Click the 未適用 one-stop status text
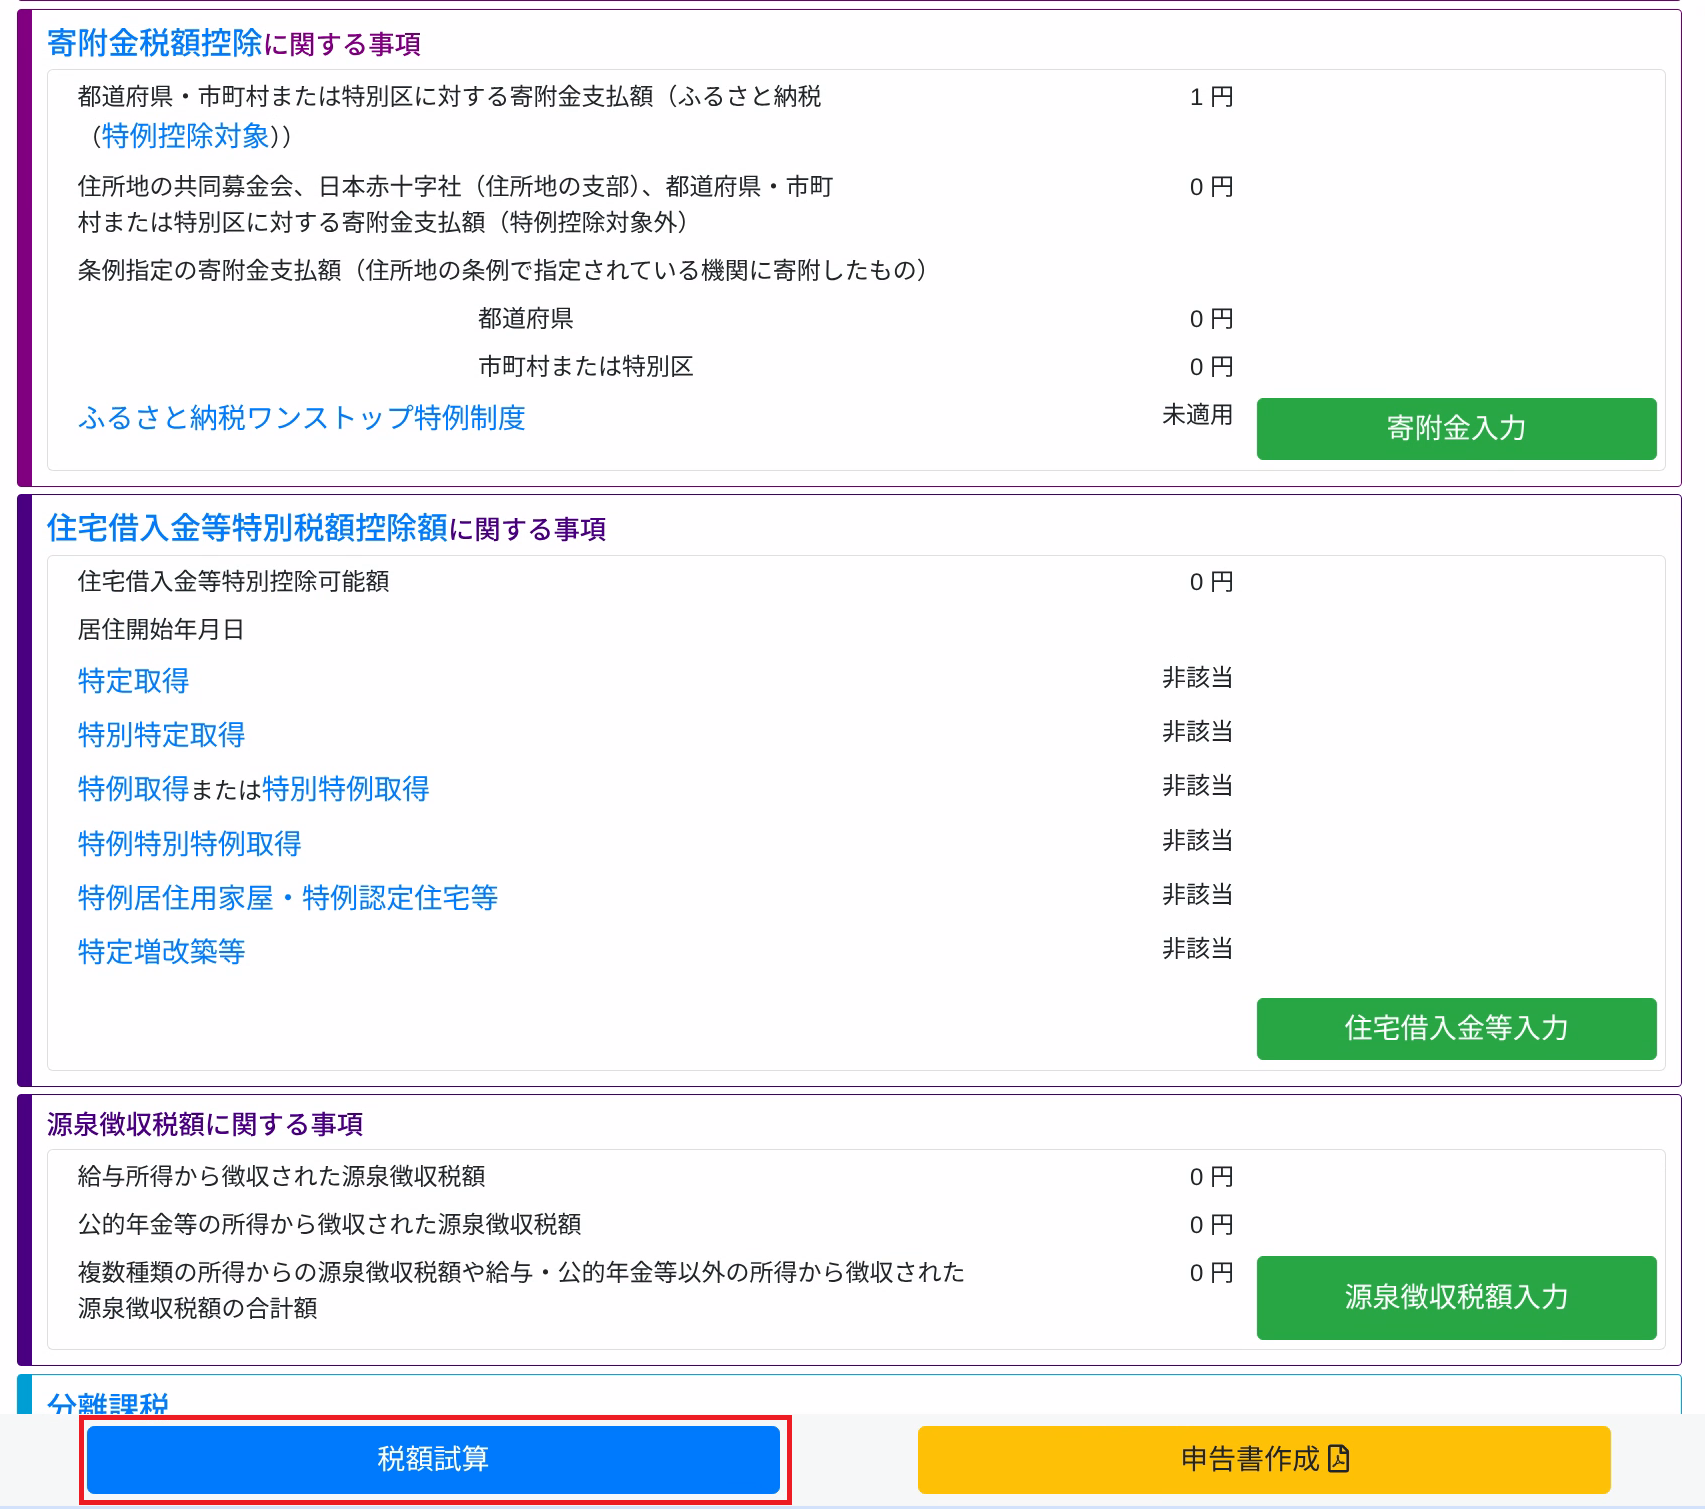Image resolution: width=1705 pixels, height=1509 pixels. [x=1196, y=415]
